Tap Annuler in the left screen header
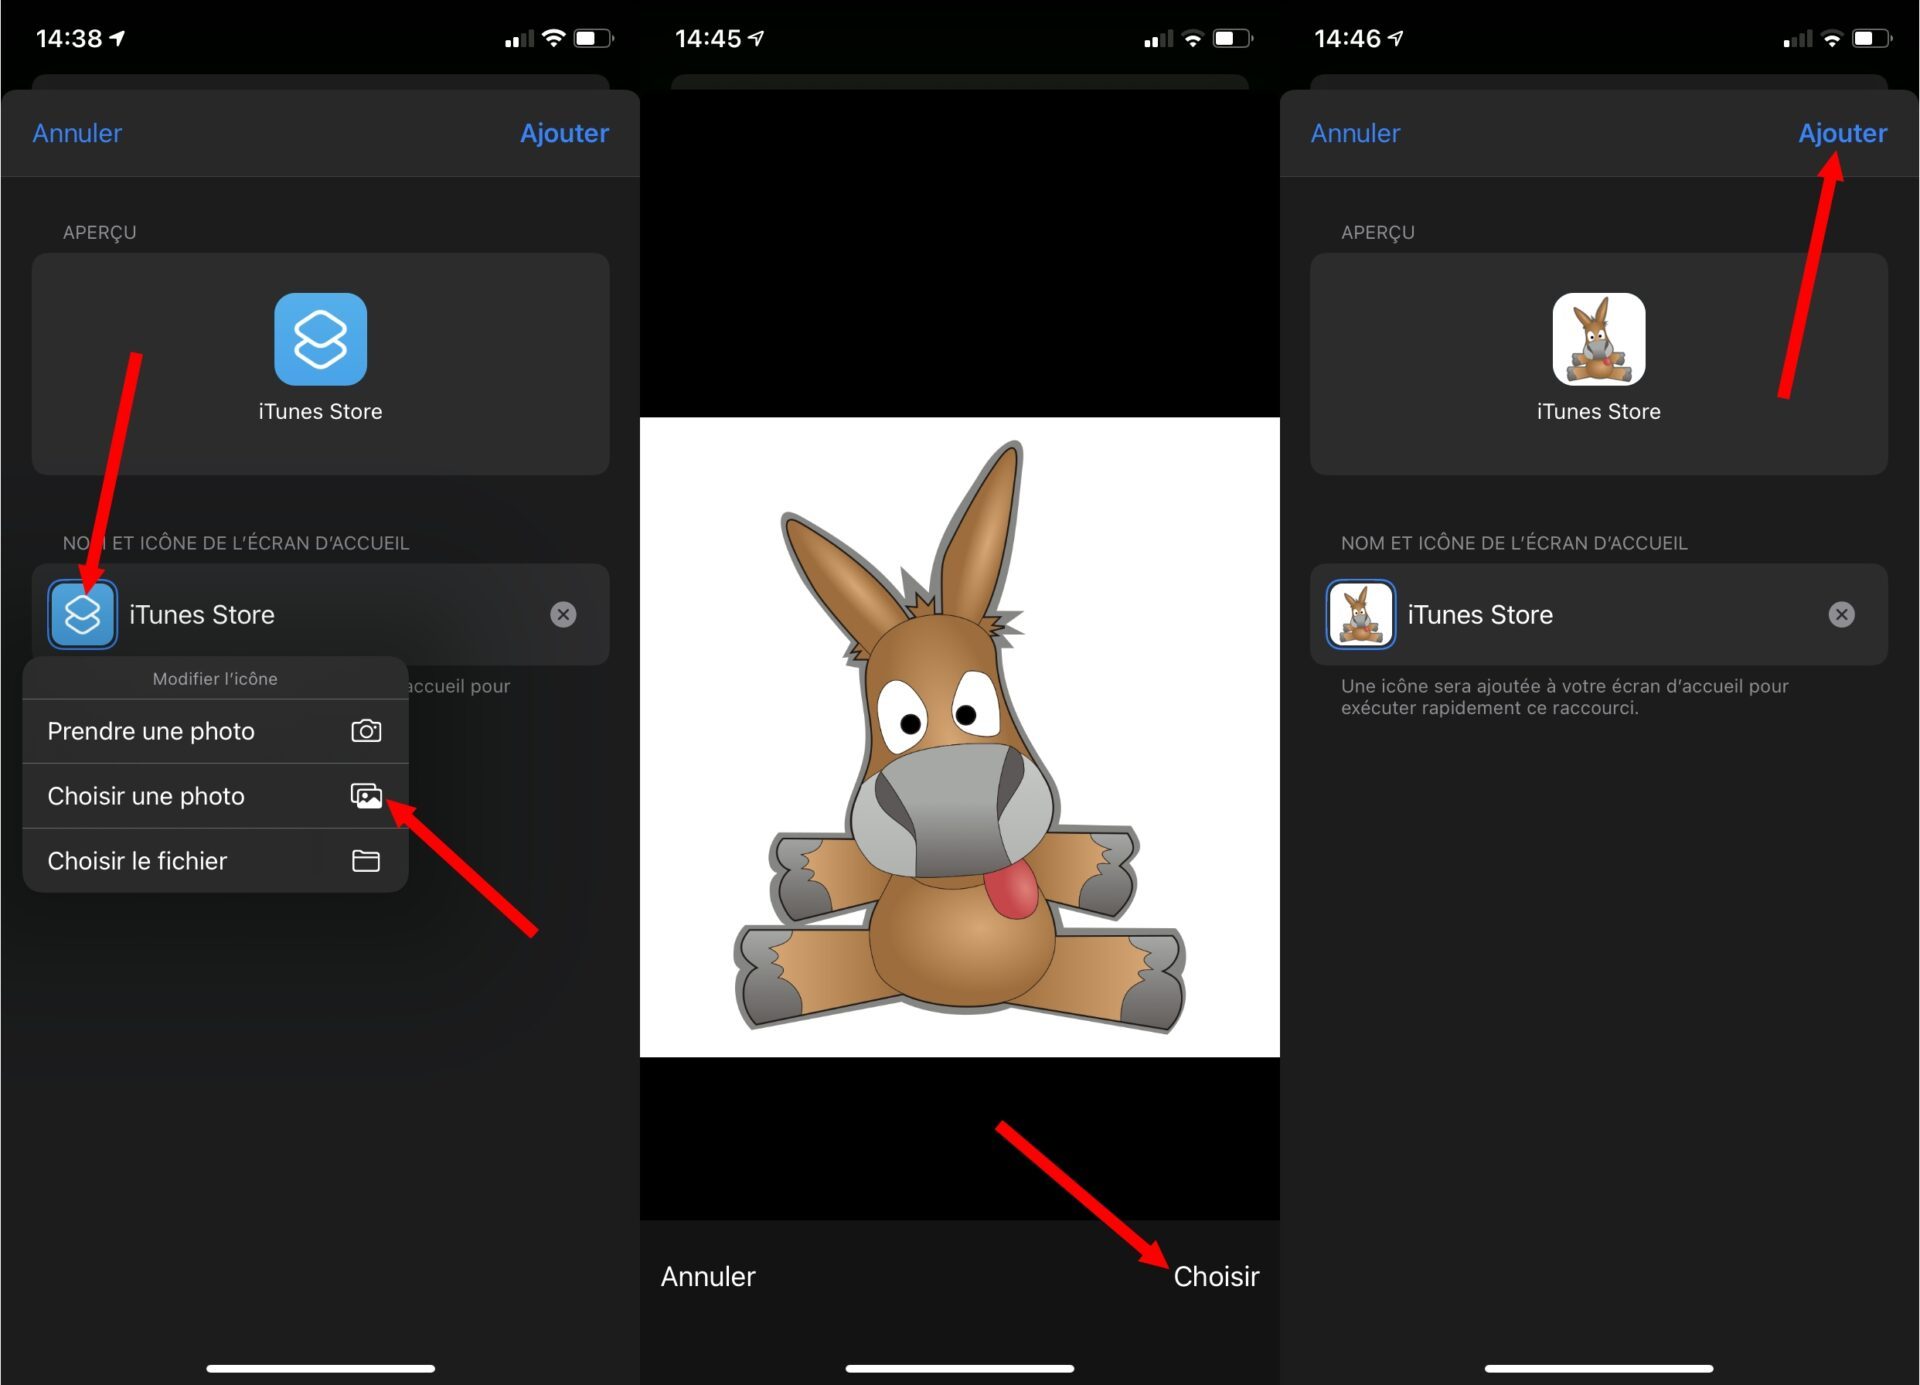This screenshot has height=1385, width=1920. pyautogui.click(x=77, y=133)
